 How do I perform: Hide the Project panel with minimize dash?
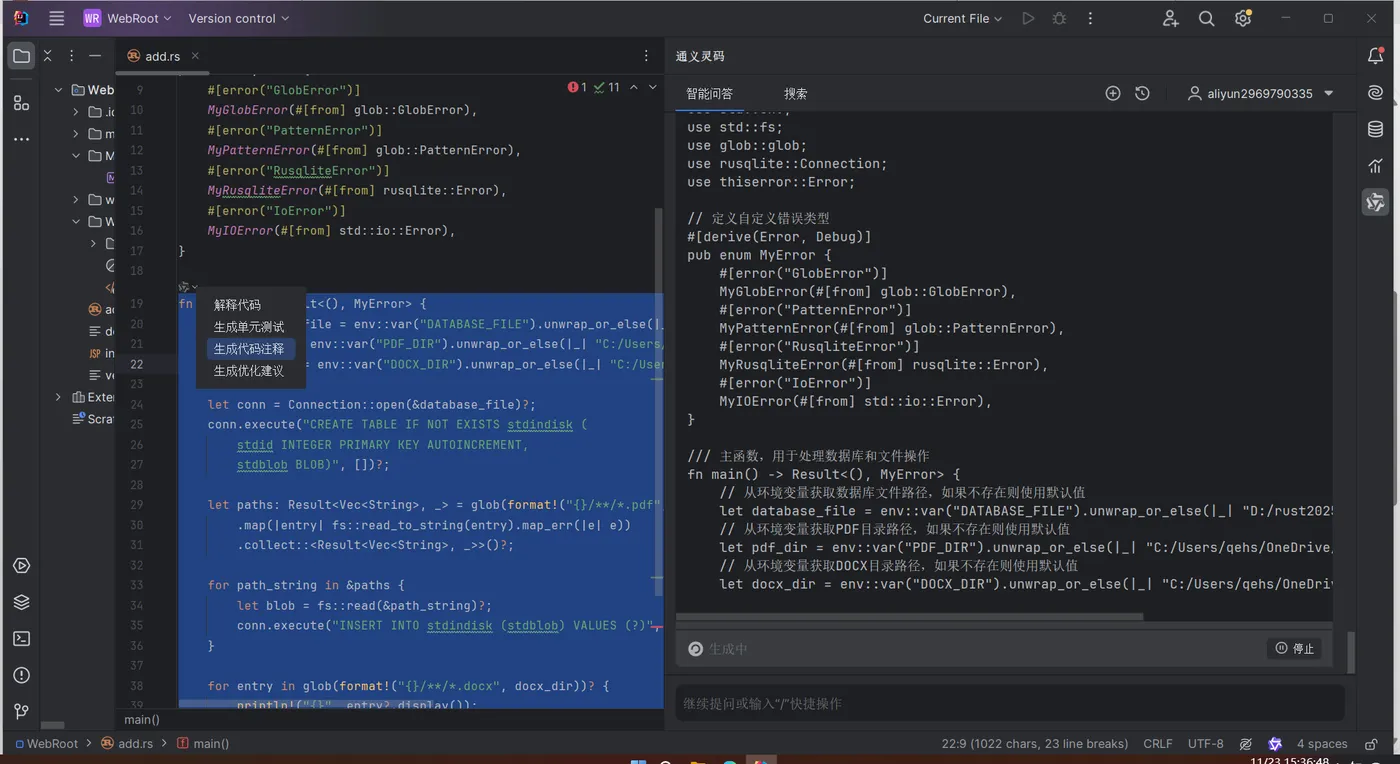click(95, 56)
